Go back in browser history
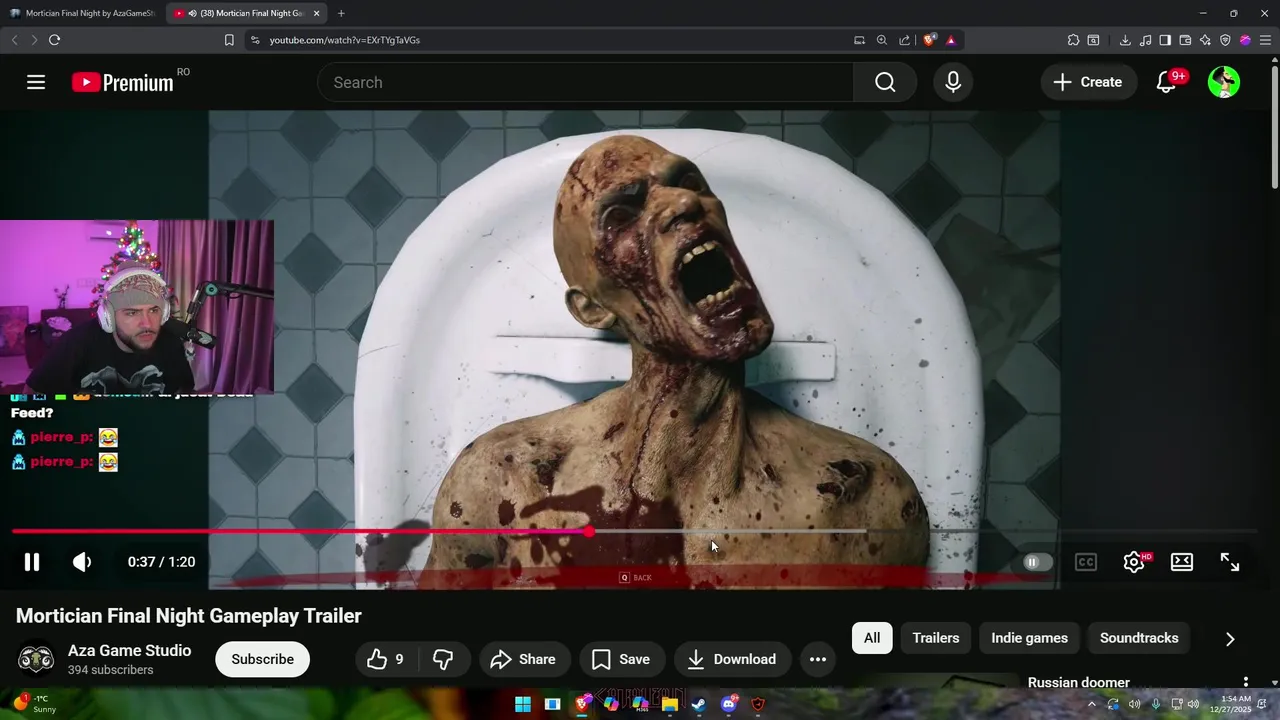 14,40
